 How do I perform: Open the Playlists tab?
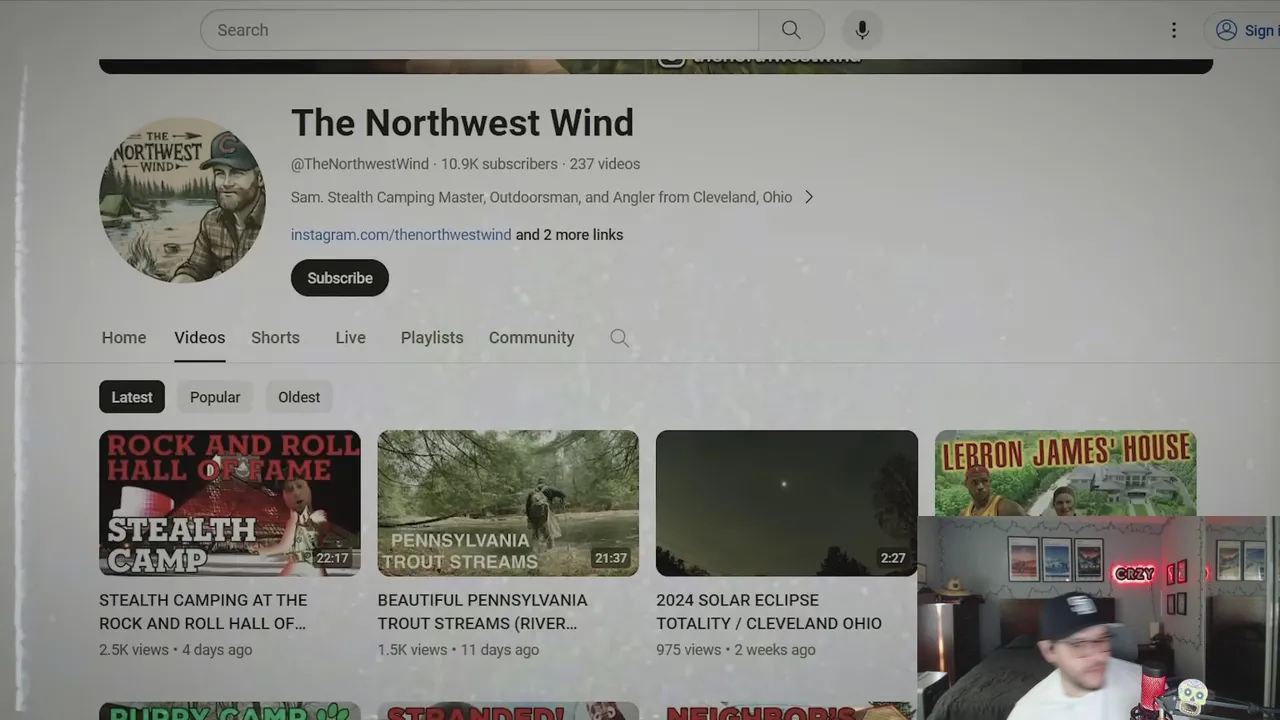point(432,338)
